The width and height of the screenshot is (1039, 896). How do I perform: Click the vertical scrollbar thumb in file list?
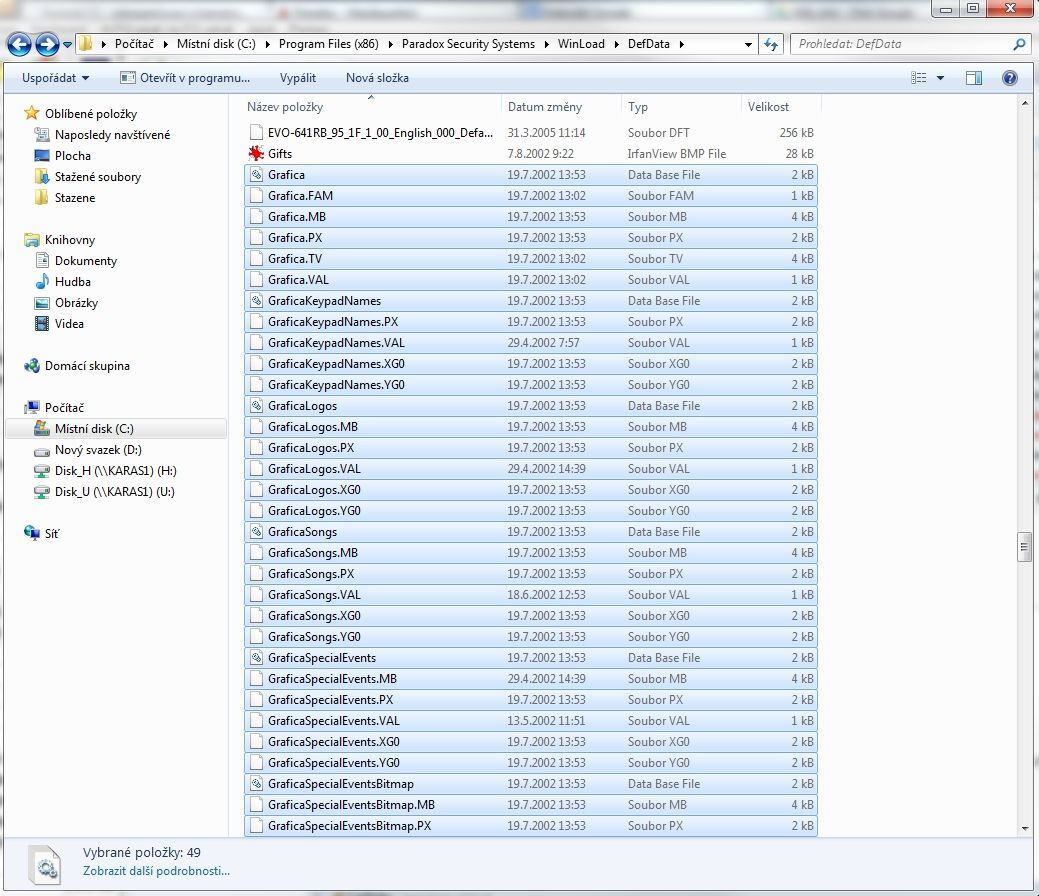pyautogui.click(x=1023, y=547)
